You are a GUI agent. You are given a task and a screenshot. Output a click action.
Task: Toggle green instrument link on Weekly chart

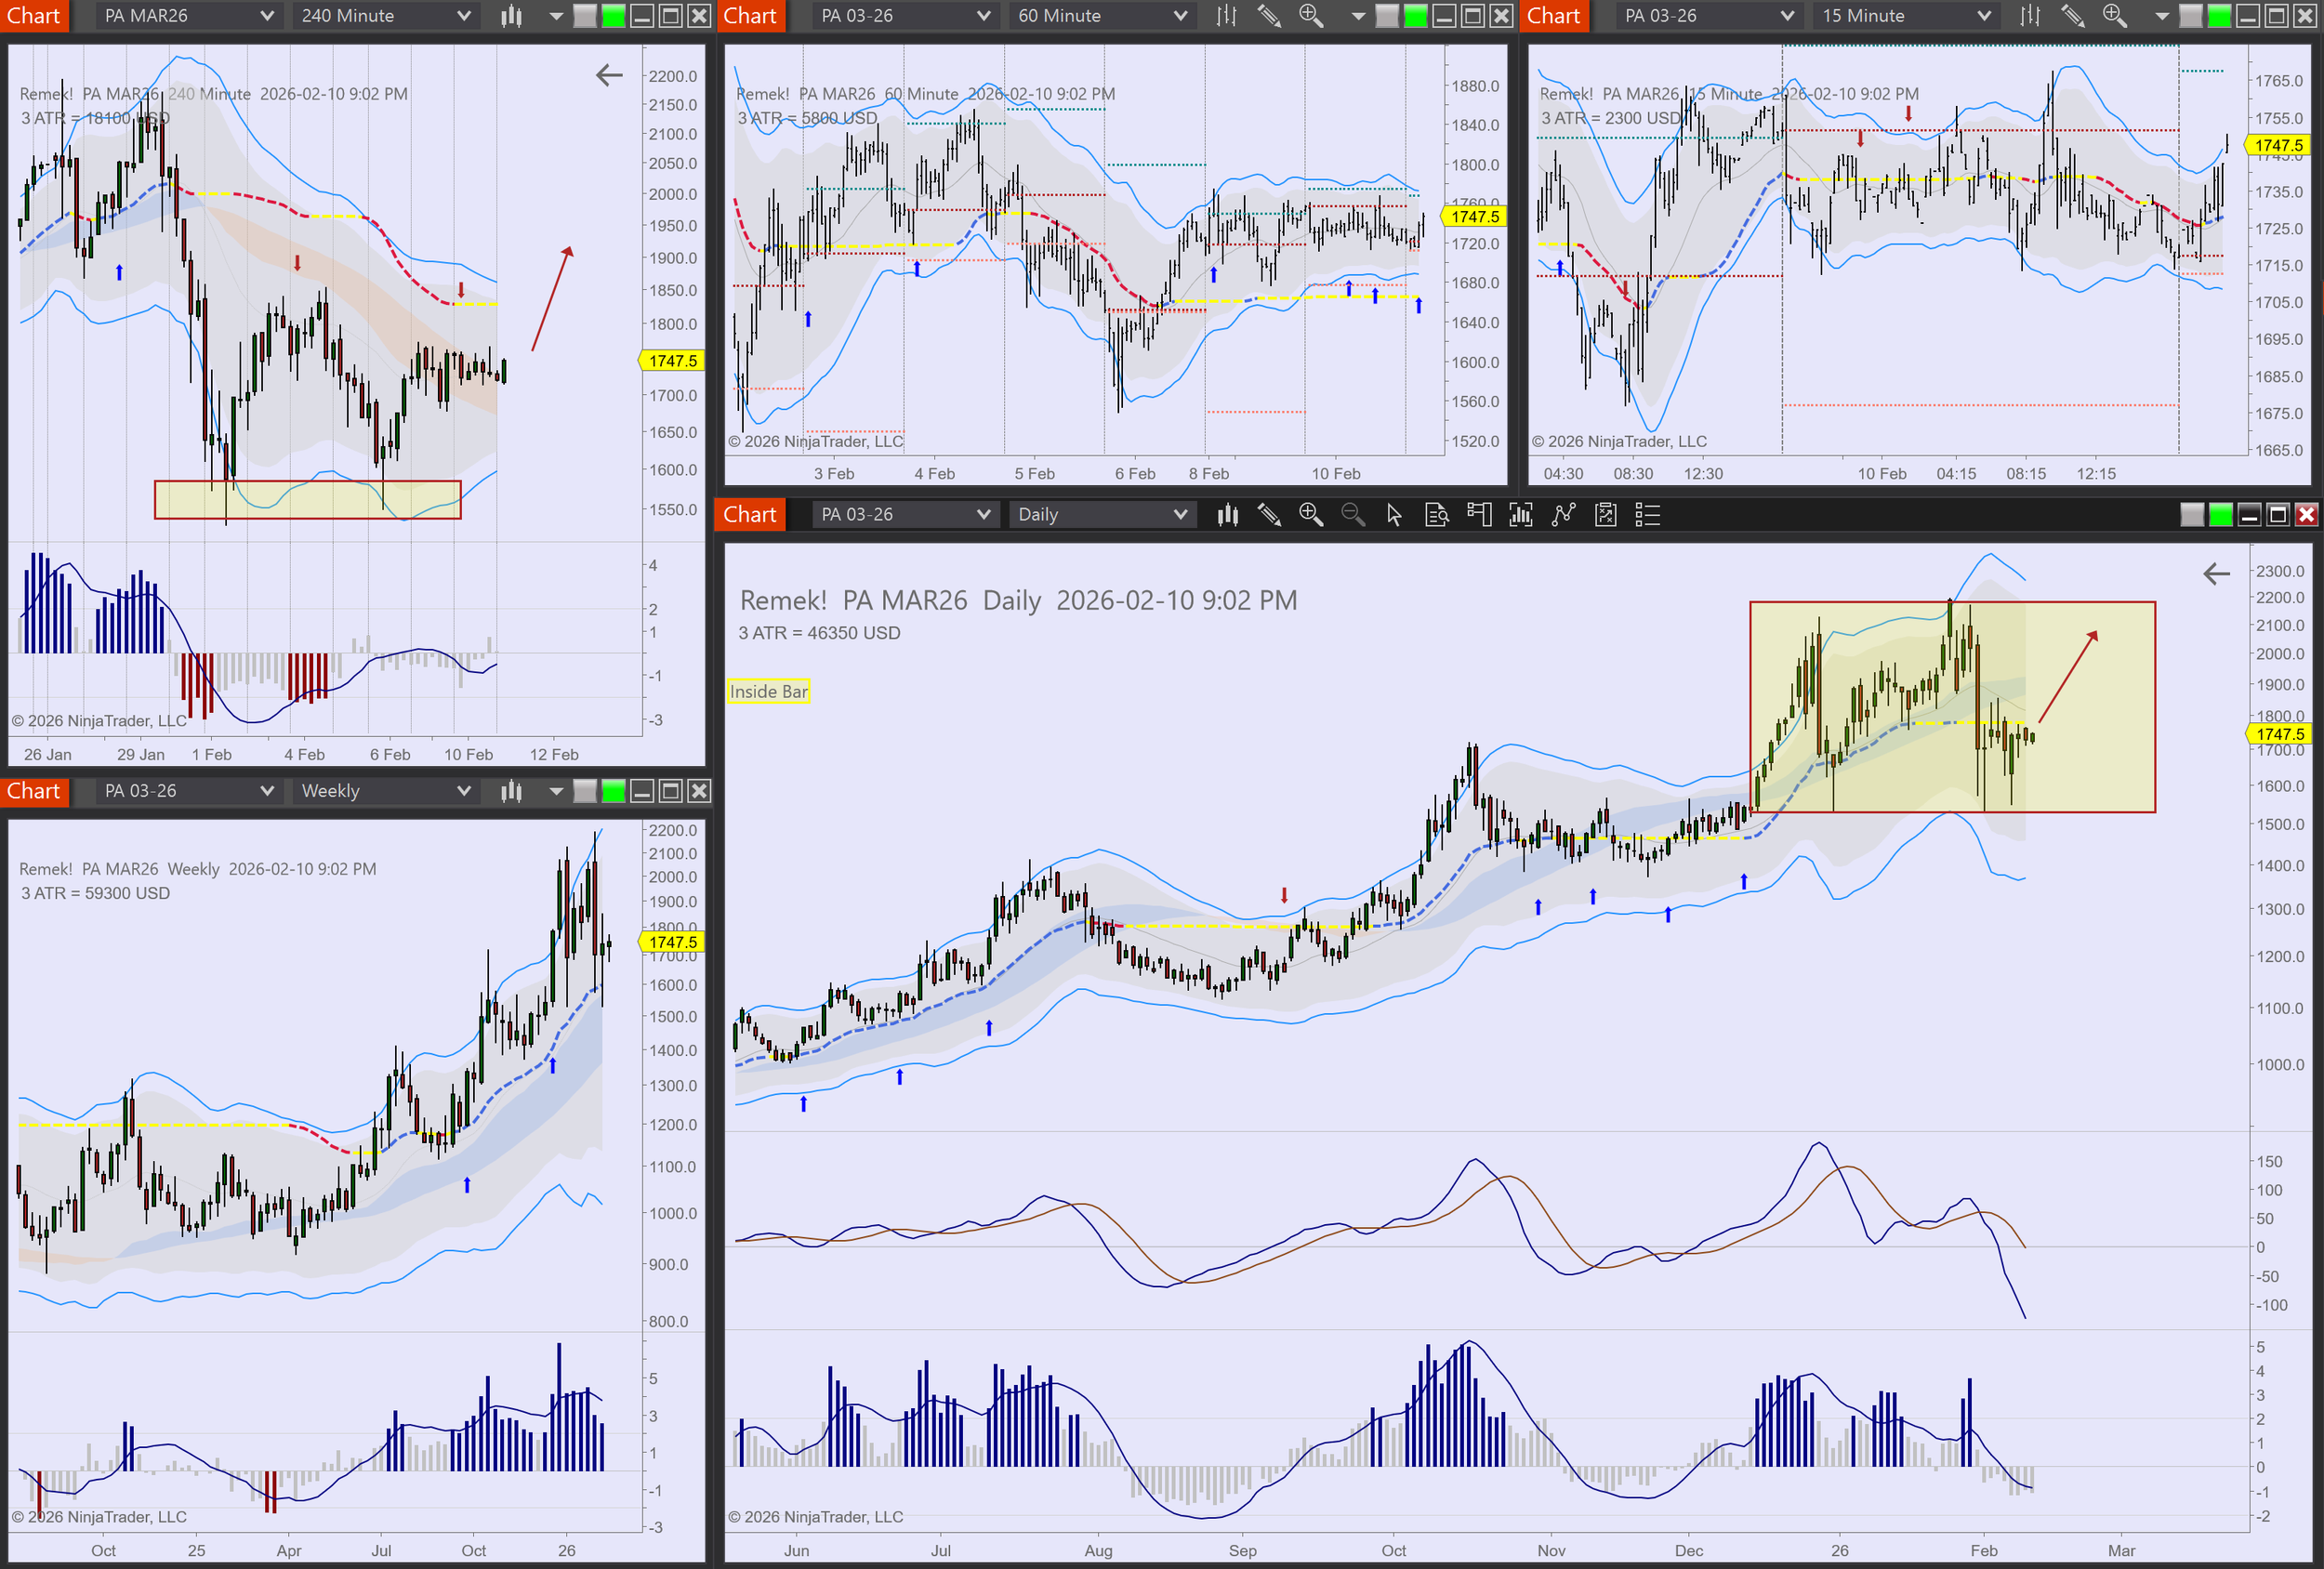613,791
